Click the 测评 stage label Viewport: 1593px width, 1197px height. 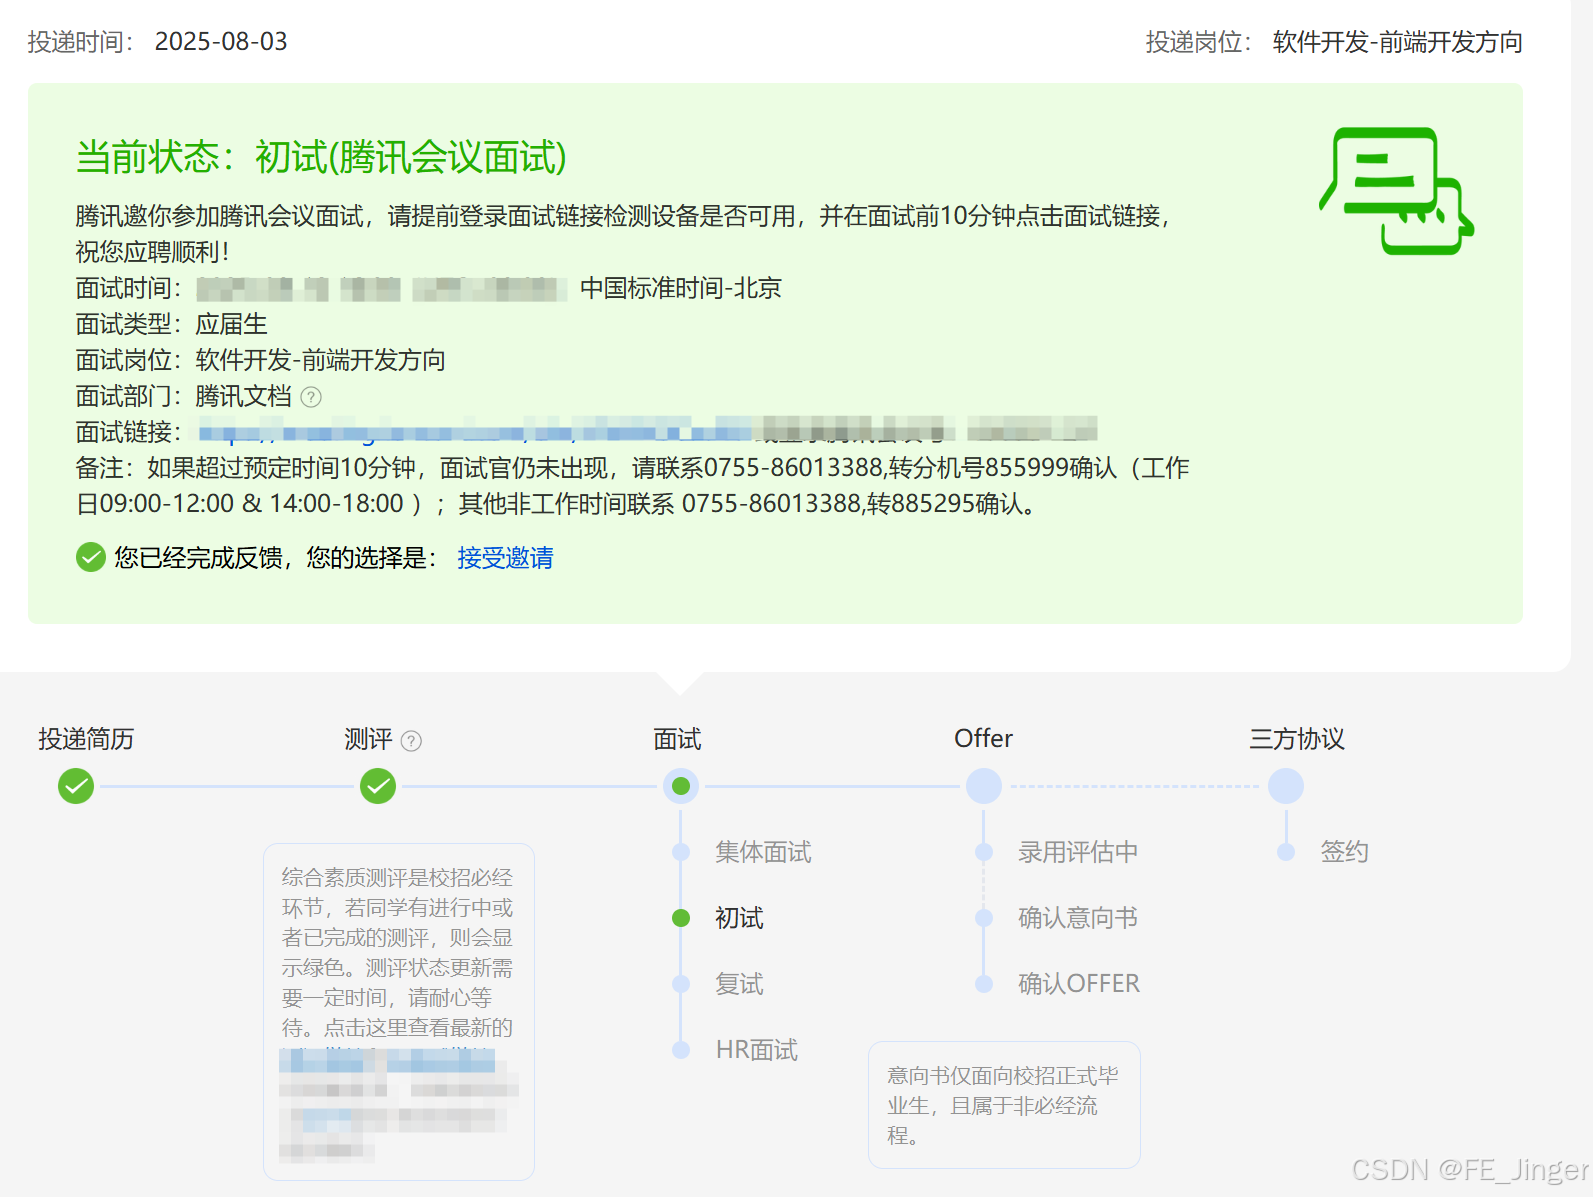[368, 739]
